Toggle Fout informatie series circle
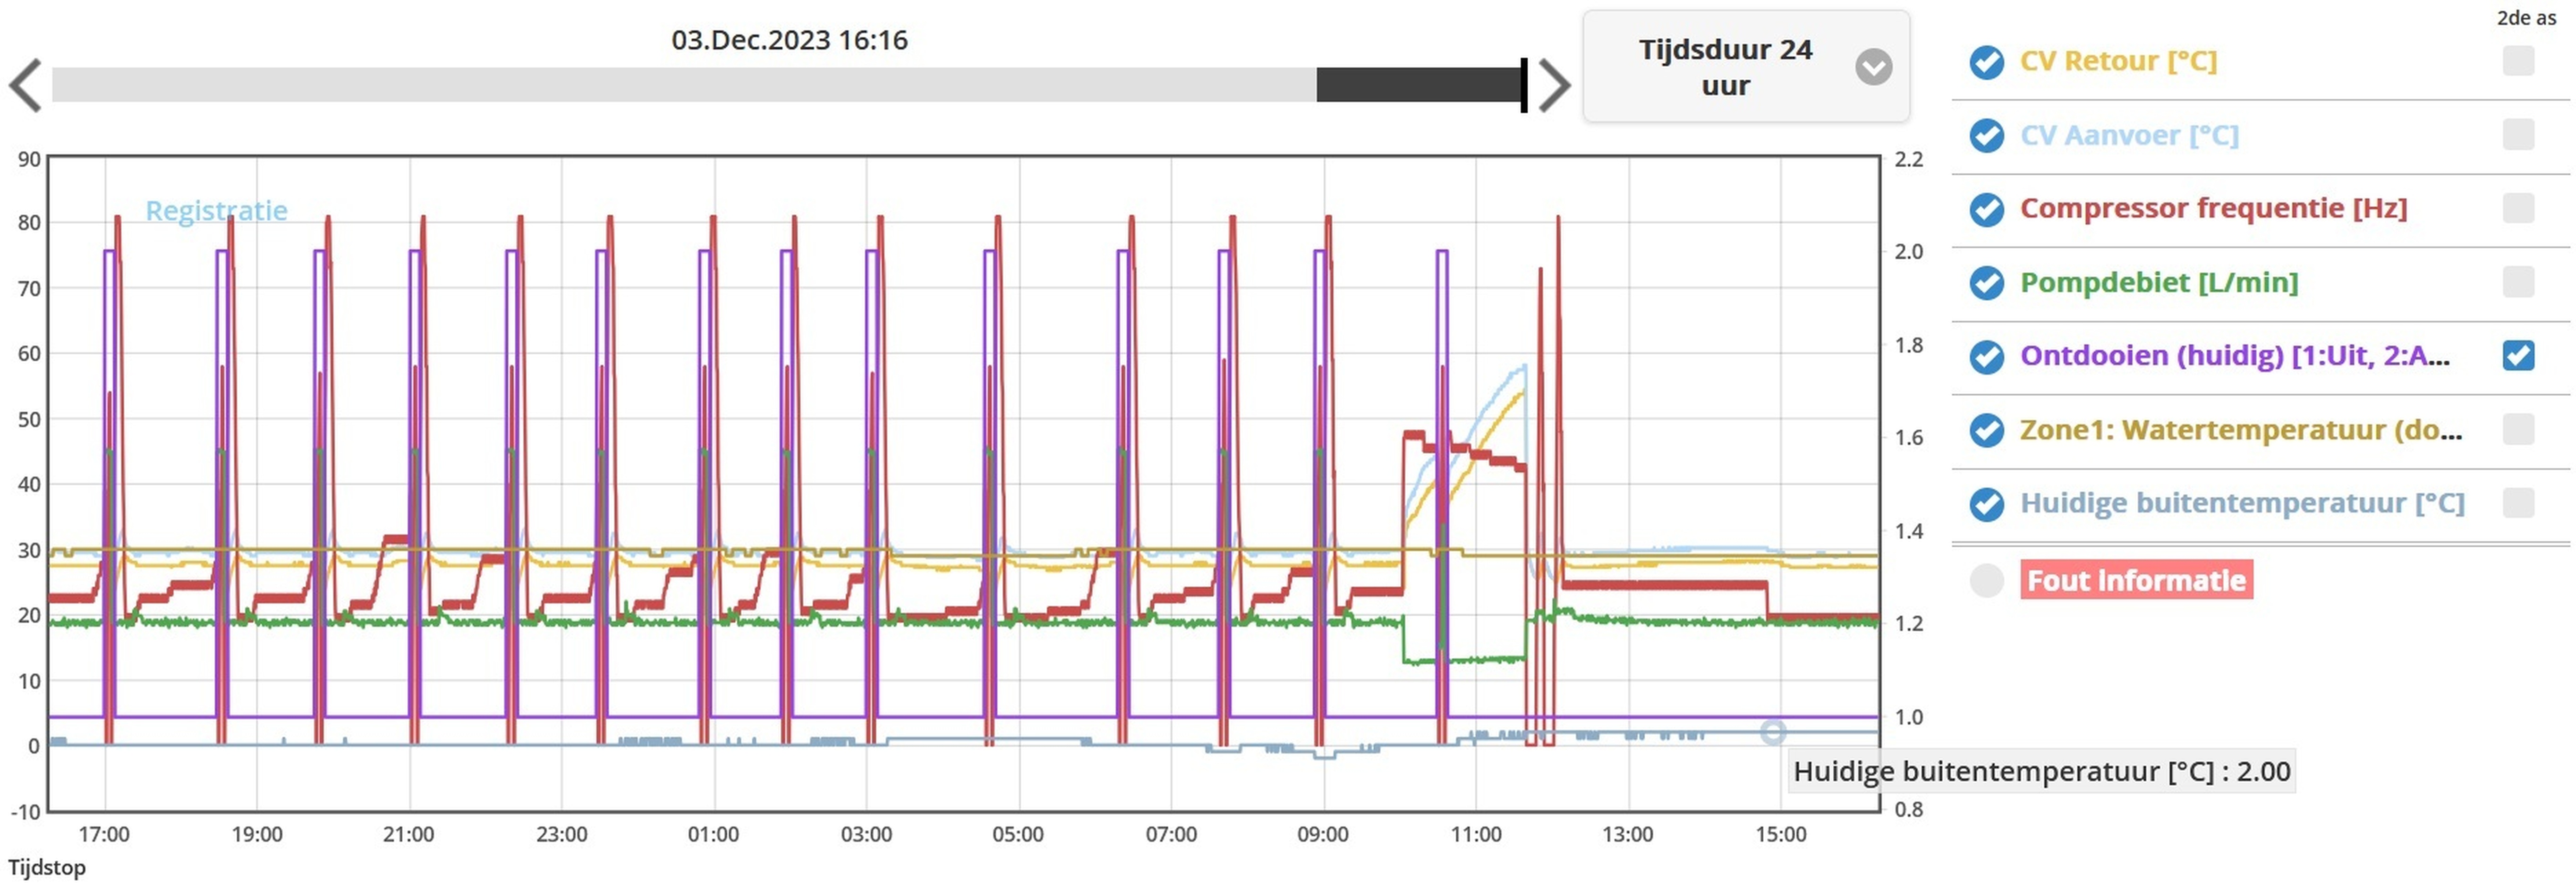2576x883 pixels. click(x=1986, y=580)
